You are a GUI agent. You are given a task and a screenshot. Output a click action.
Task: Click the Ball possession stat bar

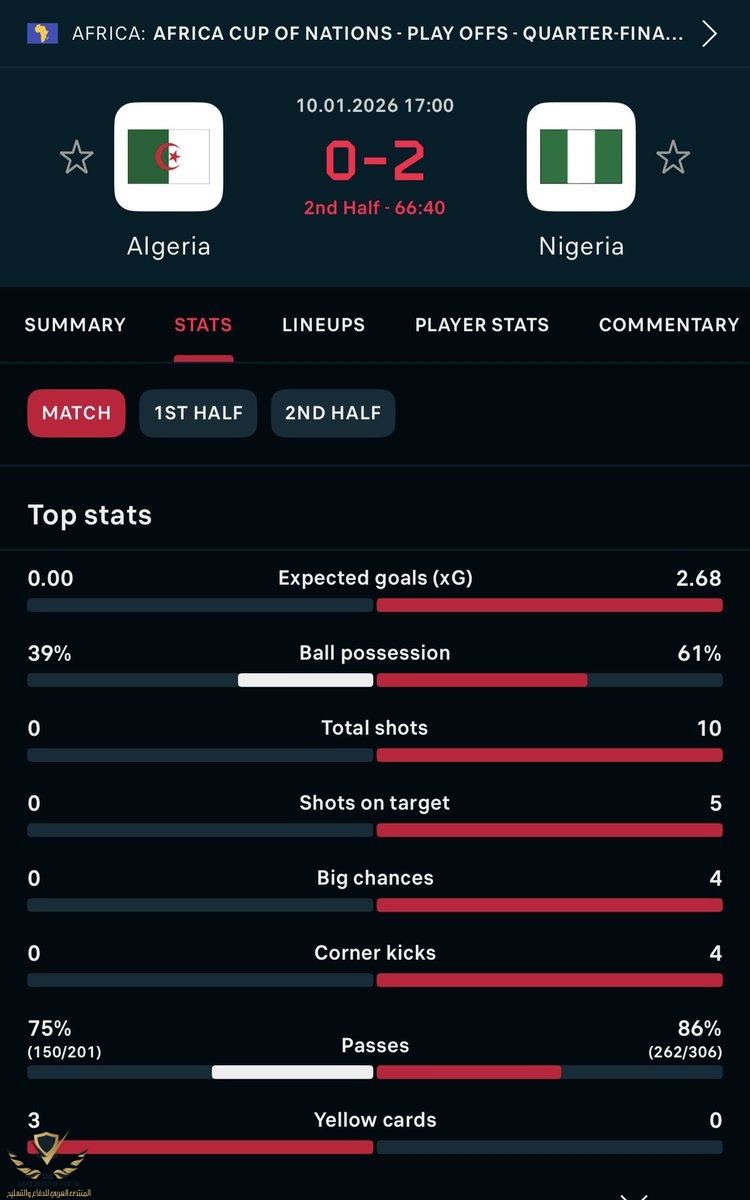[375, 680]
